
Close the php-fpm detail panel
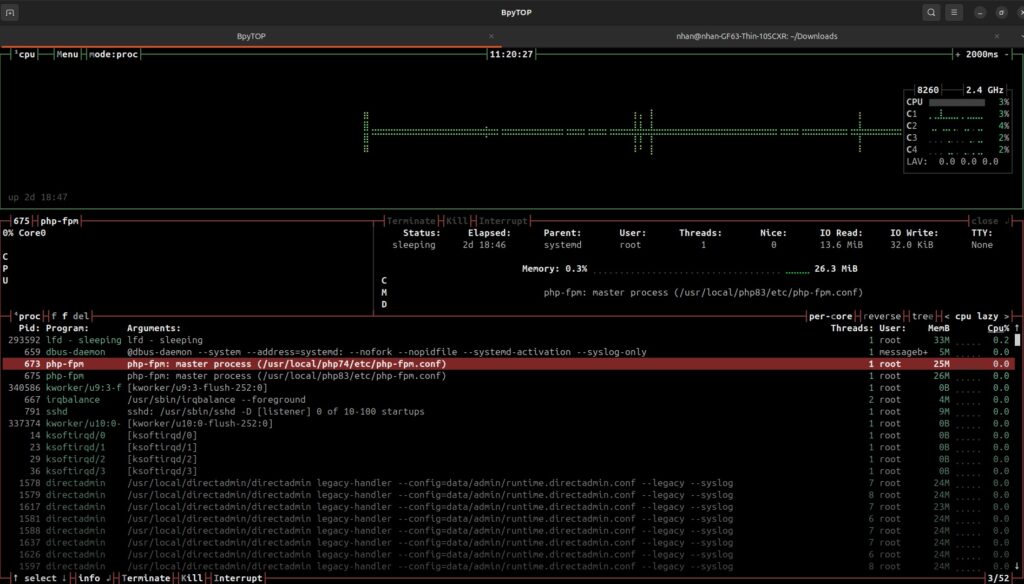click(985, 220)
